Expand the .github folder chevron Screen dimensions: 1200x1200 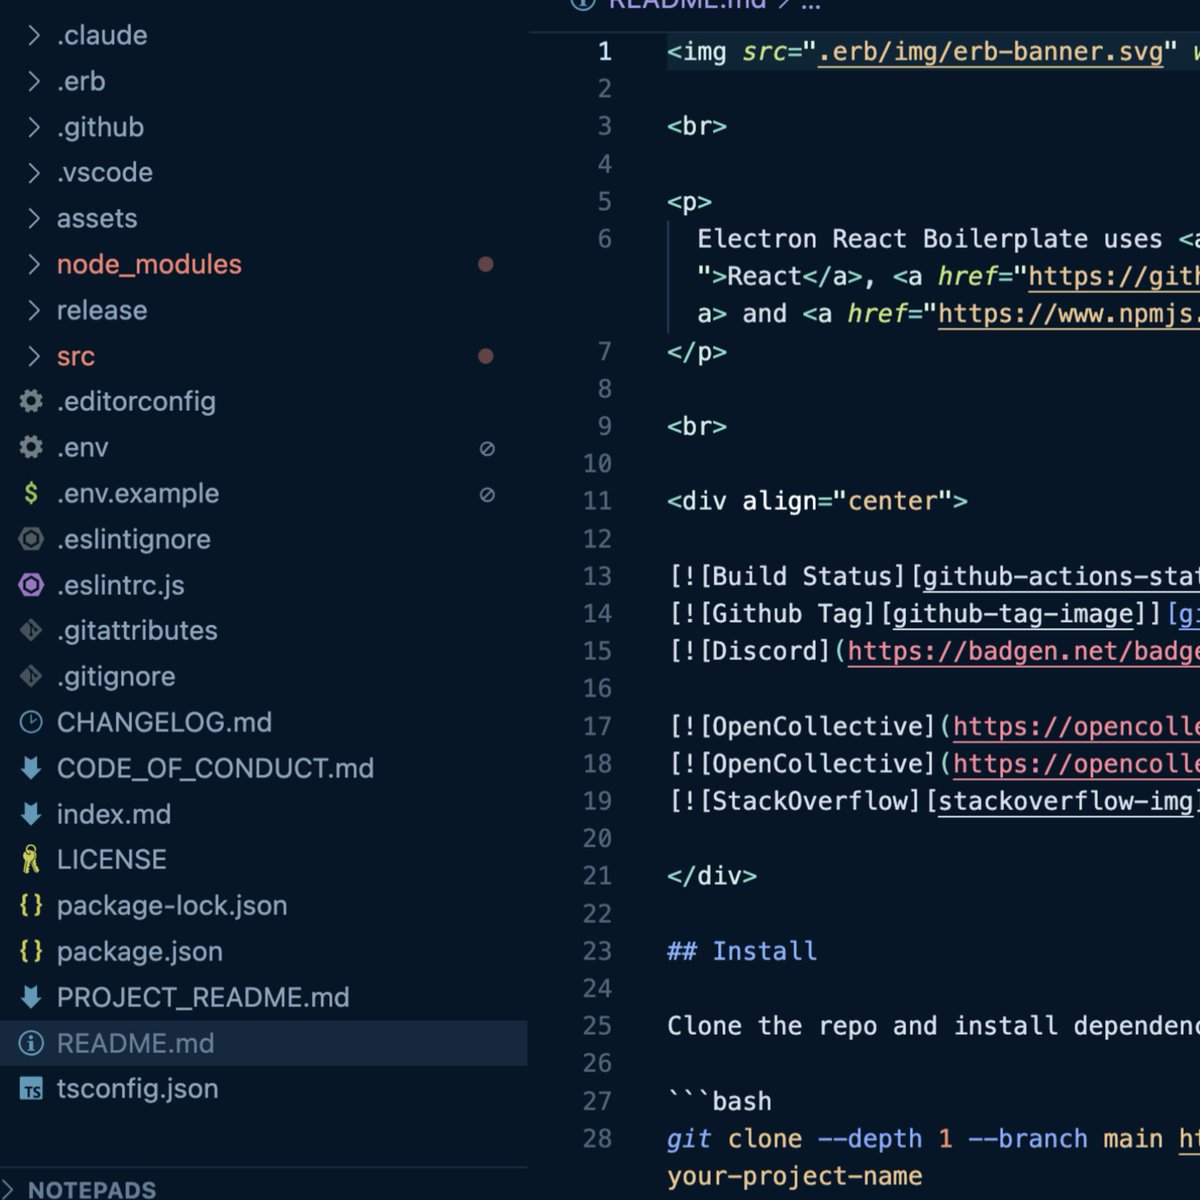(x=34, y=127)
